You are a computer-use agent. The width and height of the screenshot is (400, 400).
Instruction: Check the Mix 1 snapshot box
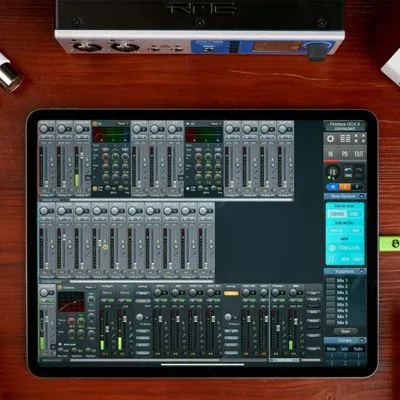click(330, 281)
